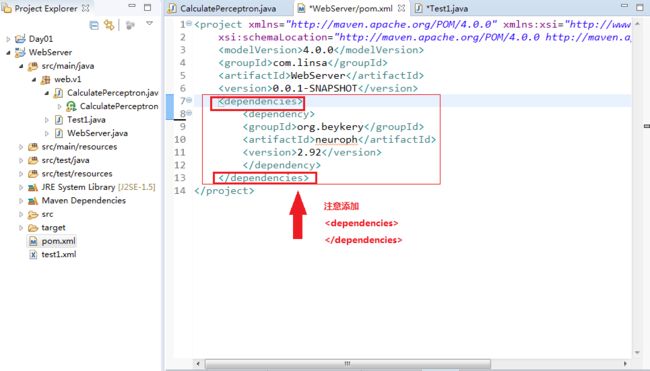Viewport: 650px width, 371px height.
Task: Expand JRE System Library node
Action: pyautogui.click(x=21, y=187)
